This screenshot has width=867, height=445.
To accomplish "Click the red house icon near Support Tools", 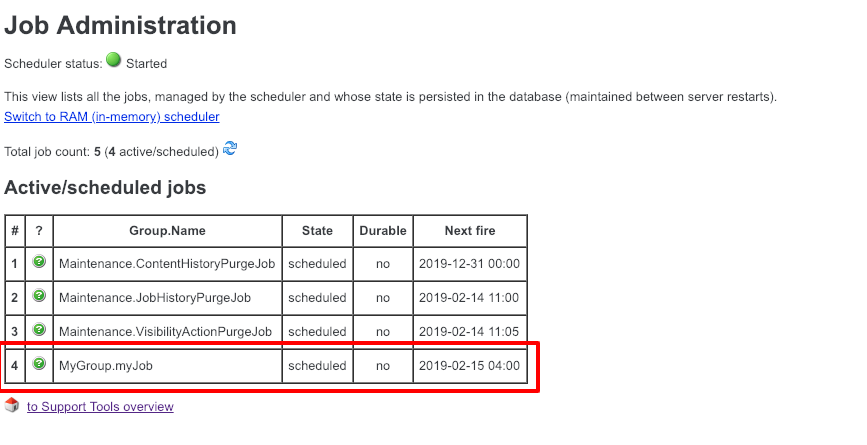I will 12,405.
